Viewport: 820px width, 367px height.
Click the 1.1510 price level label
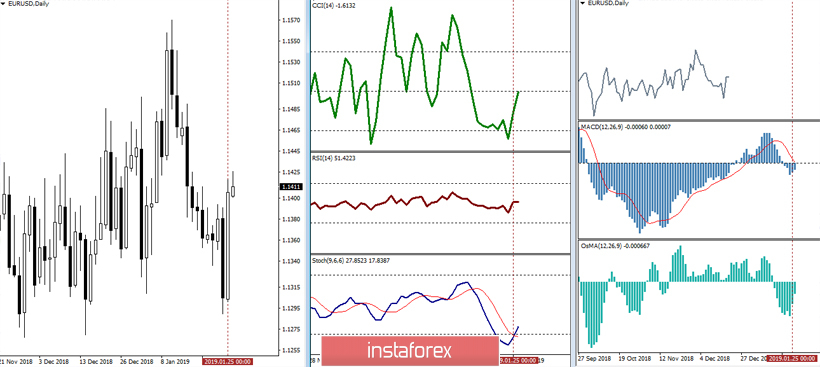point(290,83)
